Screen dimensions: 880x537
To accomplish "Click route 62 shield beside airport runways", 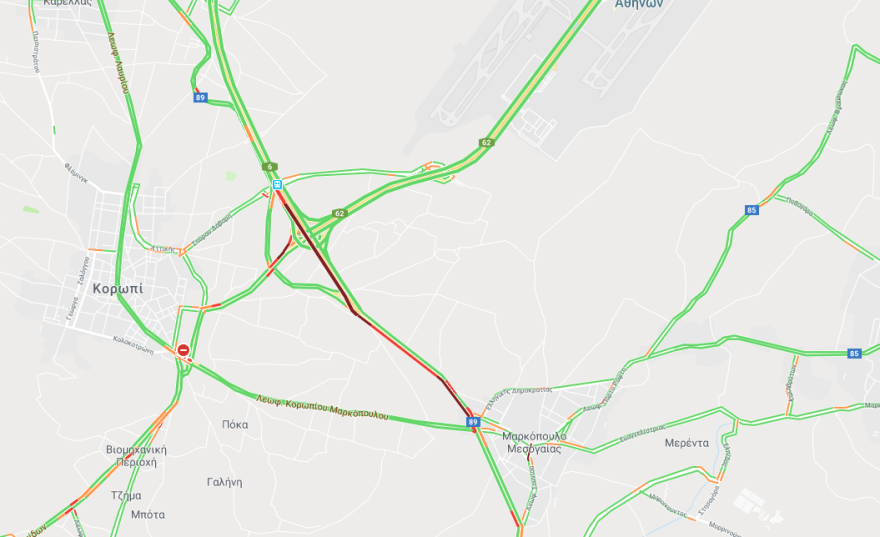I will (x=486, y=143).
